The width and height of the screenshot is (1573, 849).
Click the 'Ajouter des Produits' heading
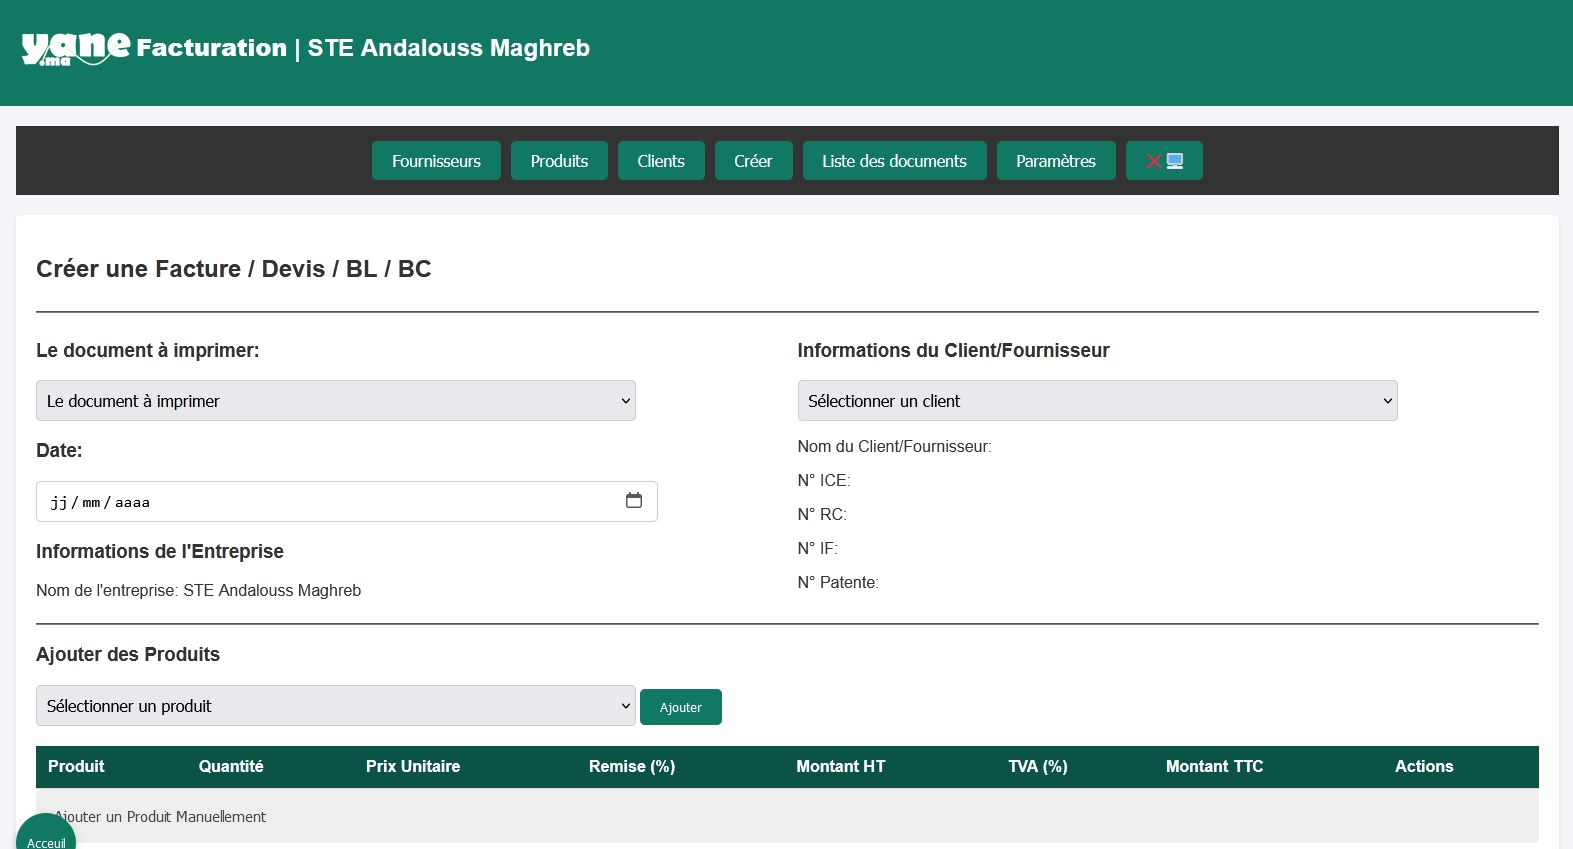(128, 655)
